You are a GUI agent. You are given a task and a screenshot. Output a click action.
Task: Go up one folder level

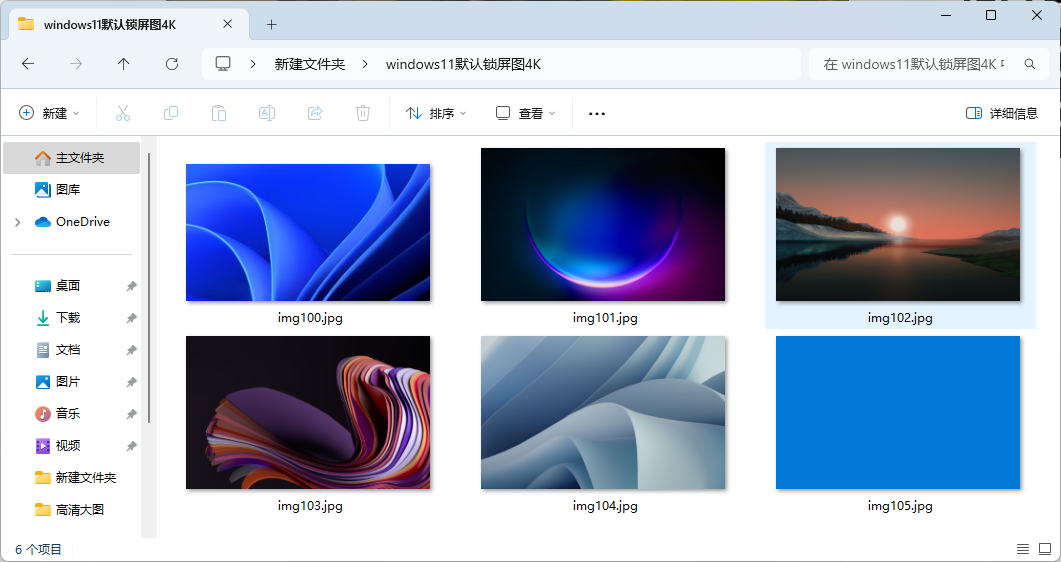coord(124,64)
